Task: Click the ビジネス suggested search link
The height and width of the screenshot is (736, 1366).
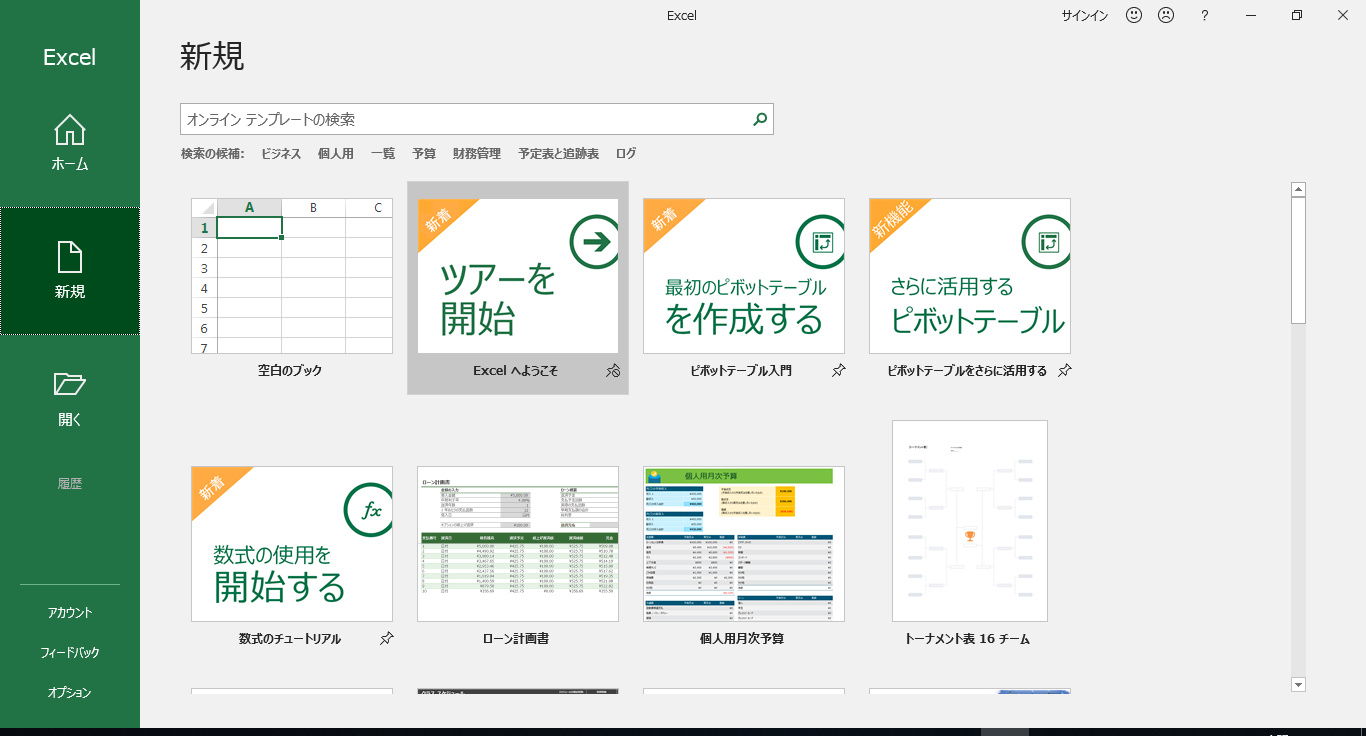Action: [281, 154]
